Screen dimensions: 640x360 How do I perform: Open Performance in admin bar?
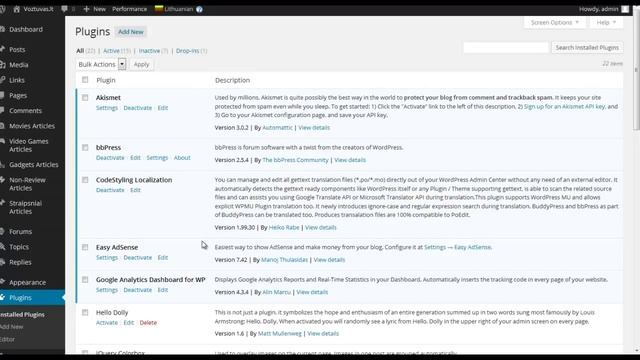129,9
